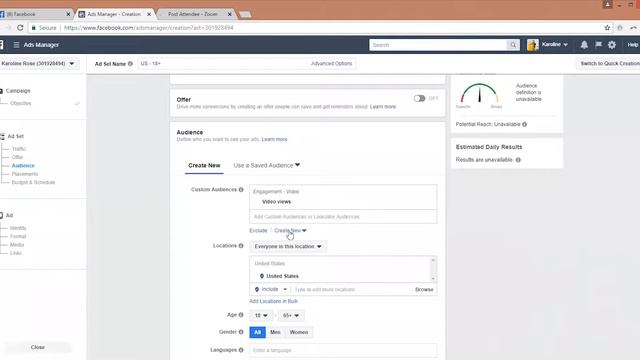Click the Close button
Image resolution: width=640 pixels, height=360 pixels.
pos(38,347)
